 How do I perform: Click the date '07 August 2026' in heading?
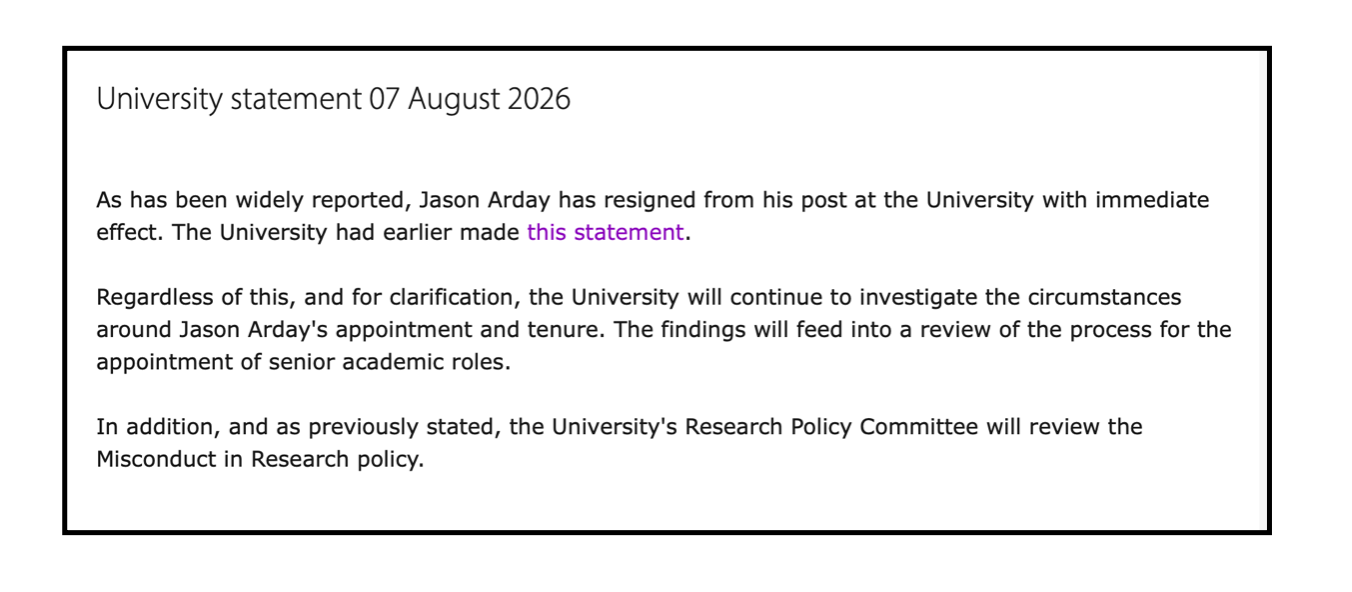click(x=469, y=99)
